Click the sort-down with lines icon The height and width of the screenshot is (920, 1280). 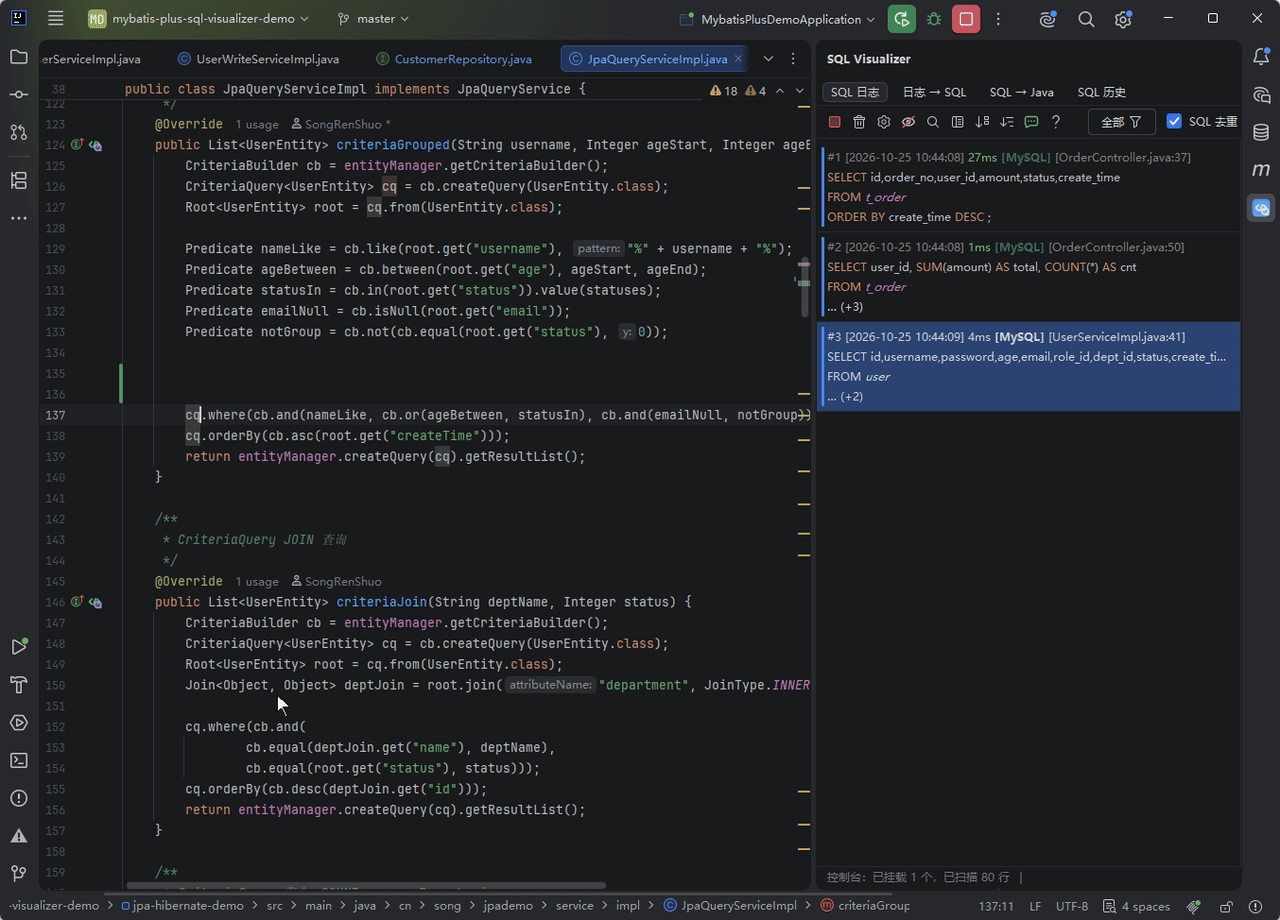click(1007, 122)
